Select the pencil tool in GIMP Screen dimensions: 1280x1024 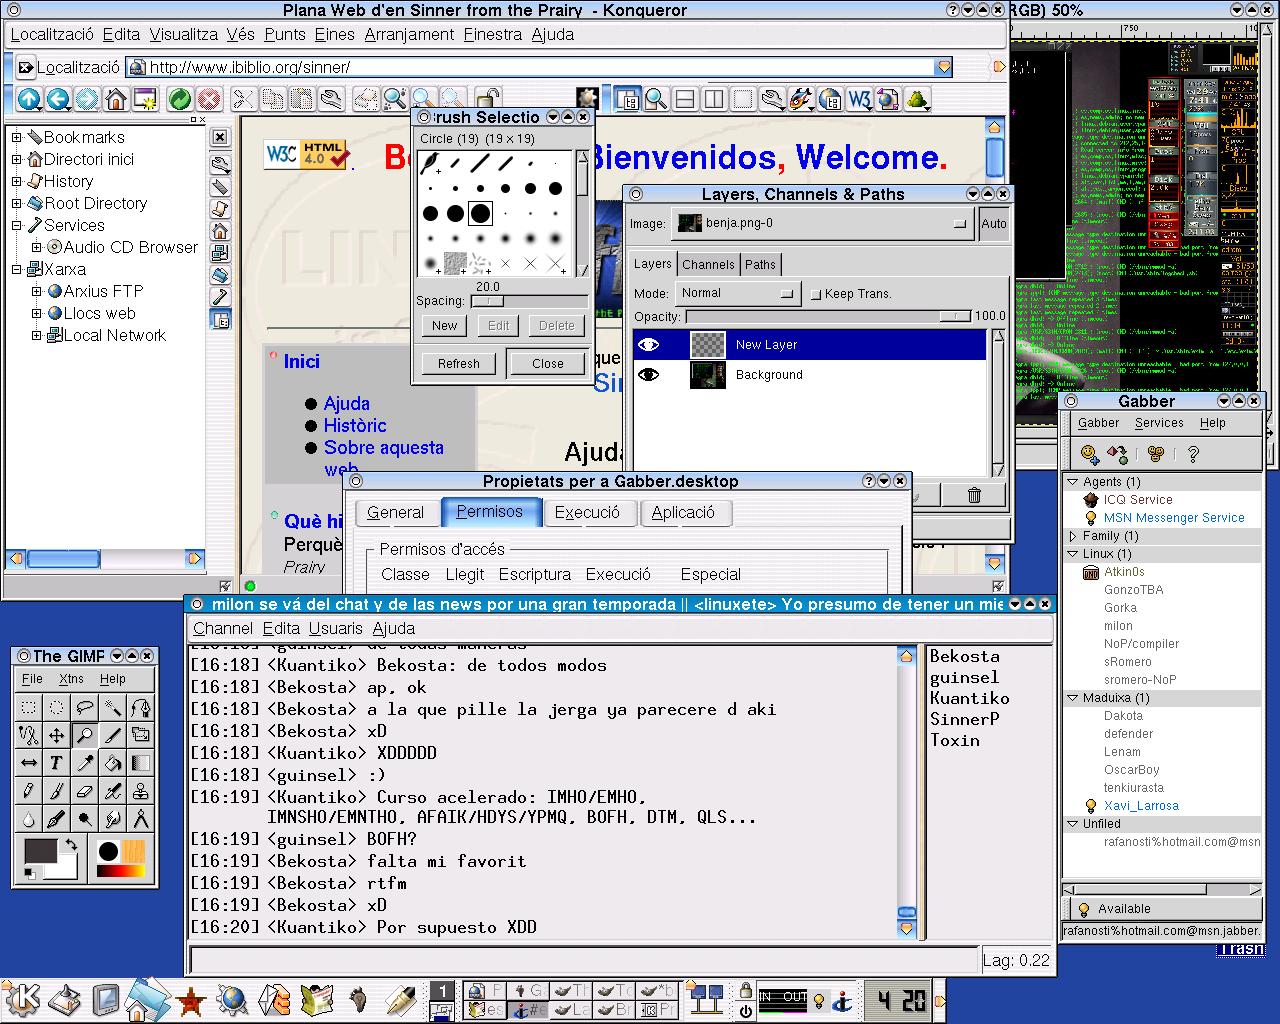[28, 791]
